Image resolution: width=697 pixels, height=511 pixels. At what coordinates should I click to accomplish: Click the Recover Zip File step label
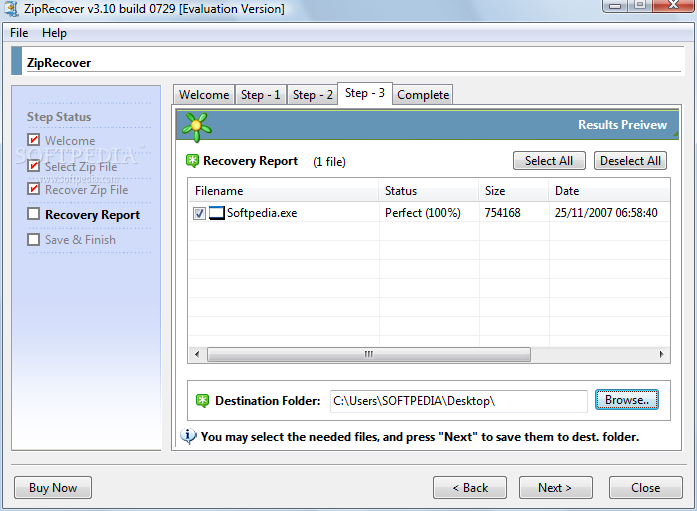click(x=86, y=190)
